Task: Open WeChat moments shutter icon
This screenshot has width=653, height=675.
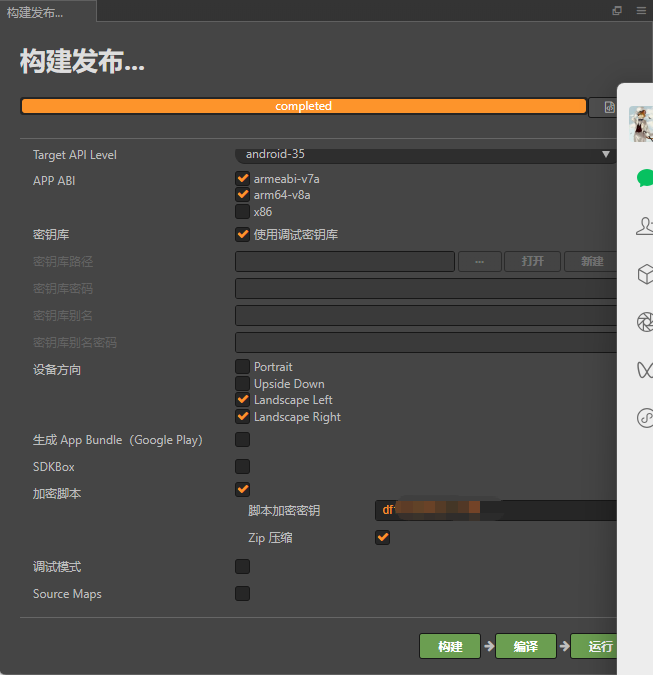Action: [645, 322]
